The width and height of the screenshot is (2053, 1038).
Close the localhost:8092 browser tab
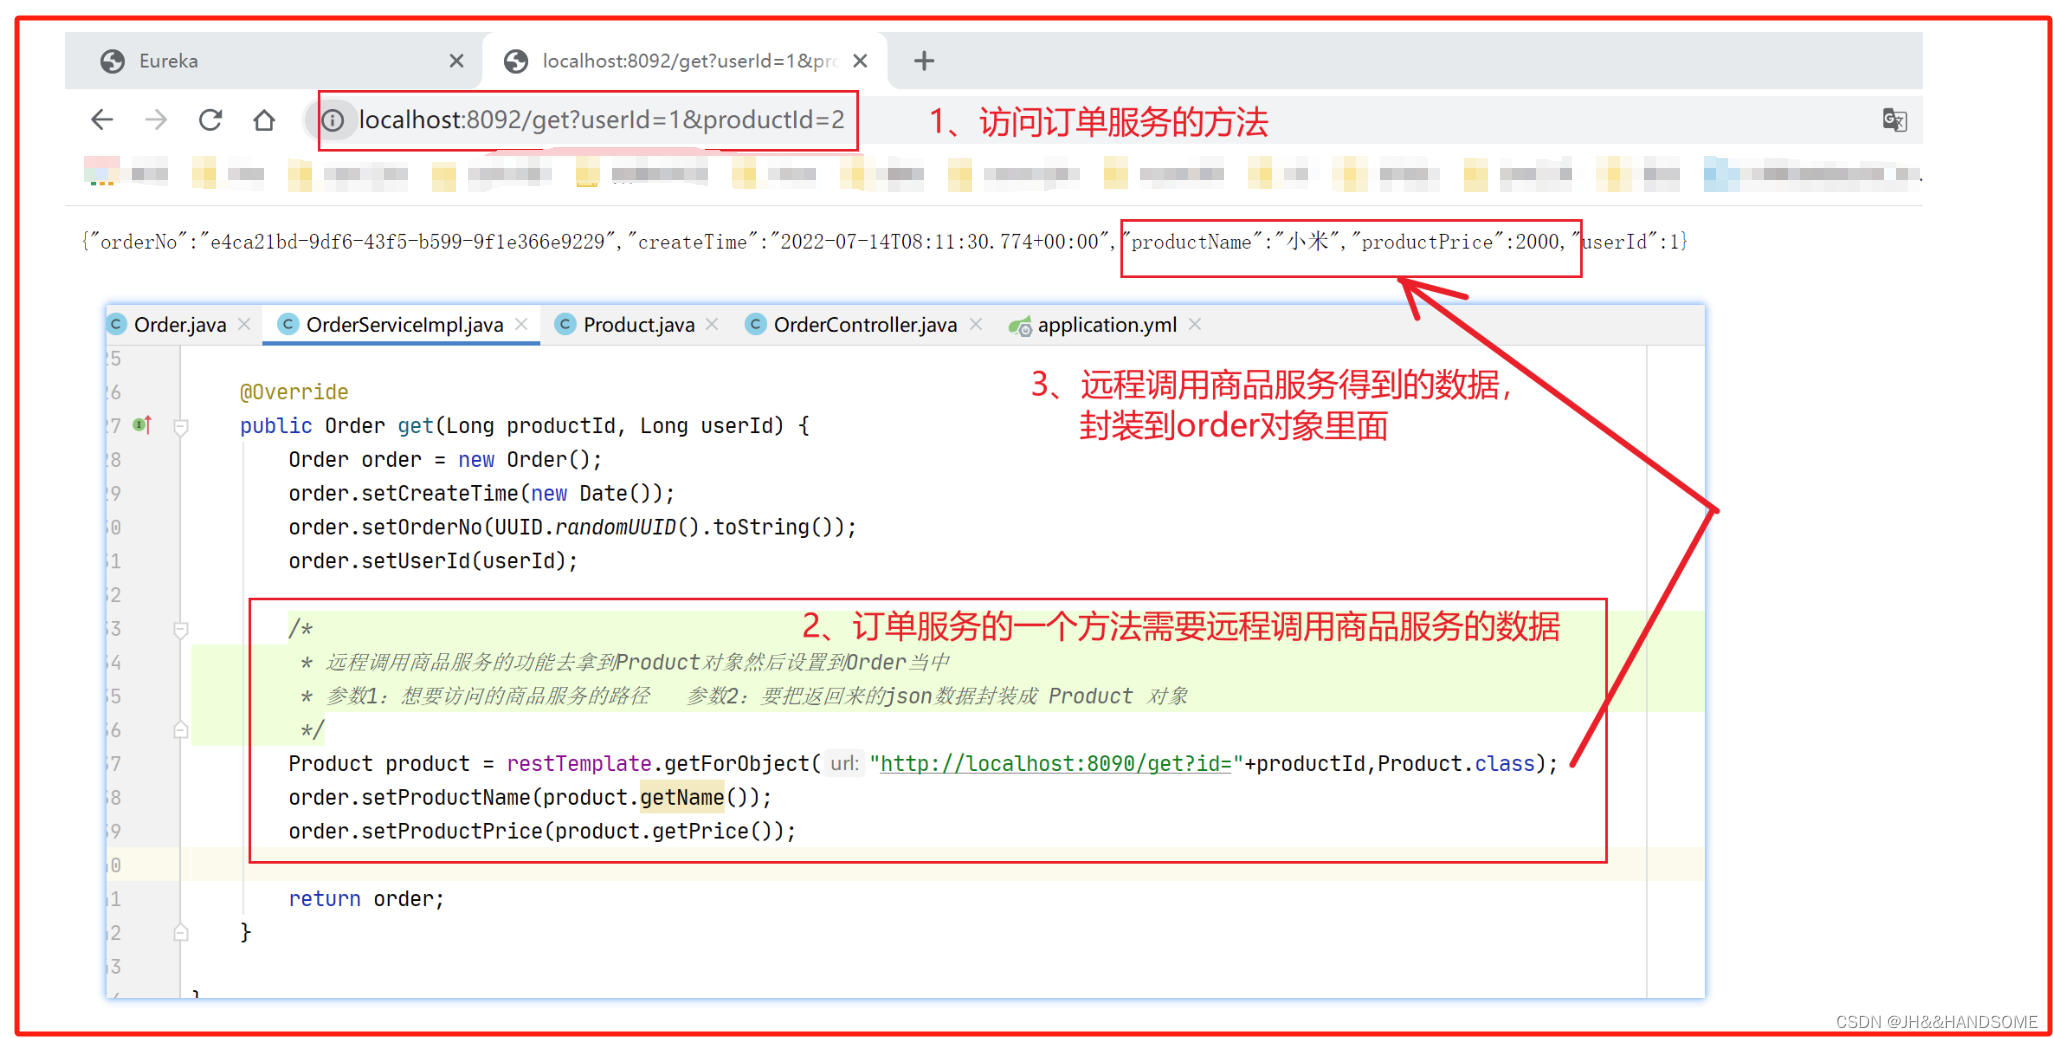click(x=860, y=61)
